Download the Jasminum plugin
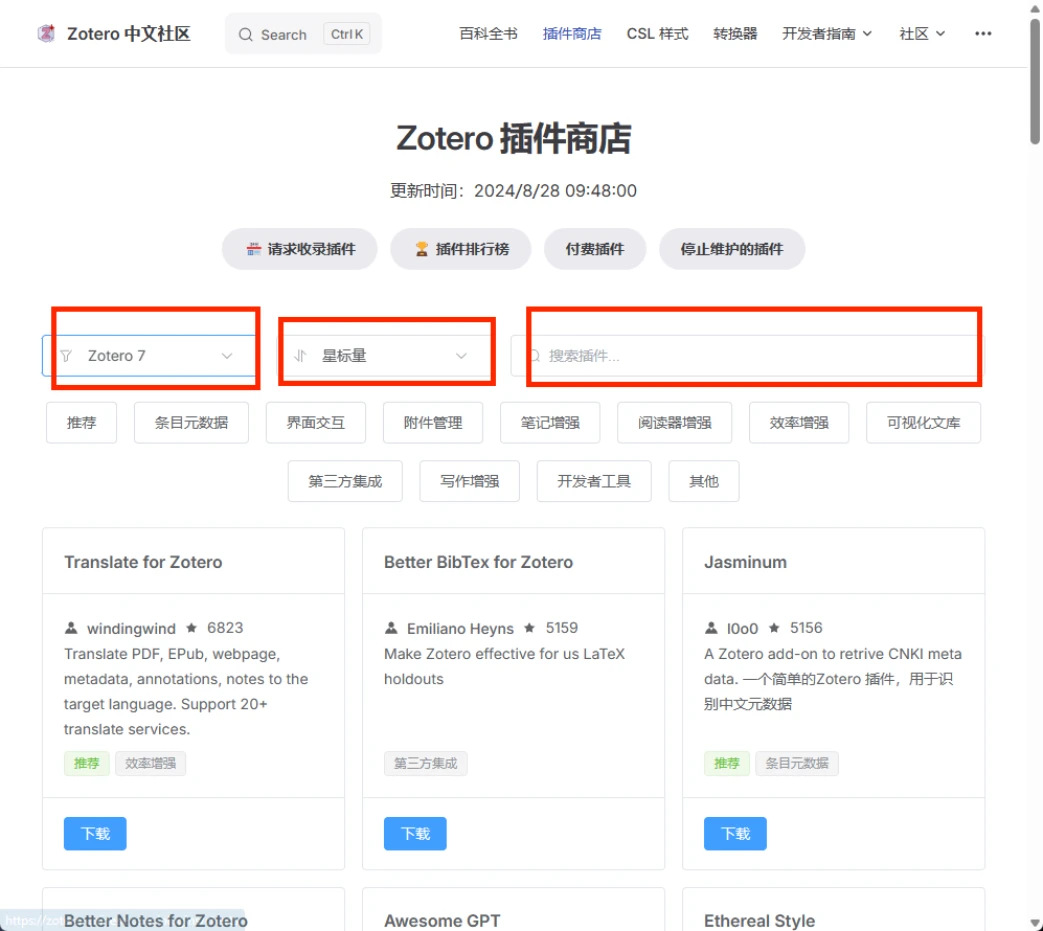Image resolution: width=1043 pixels, height=931 pixels. click(735, 833)
